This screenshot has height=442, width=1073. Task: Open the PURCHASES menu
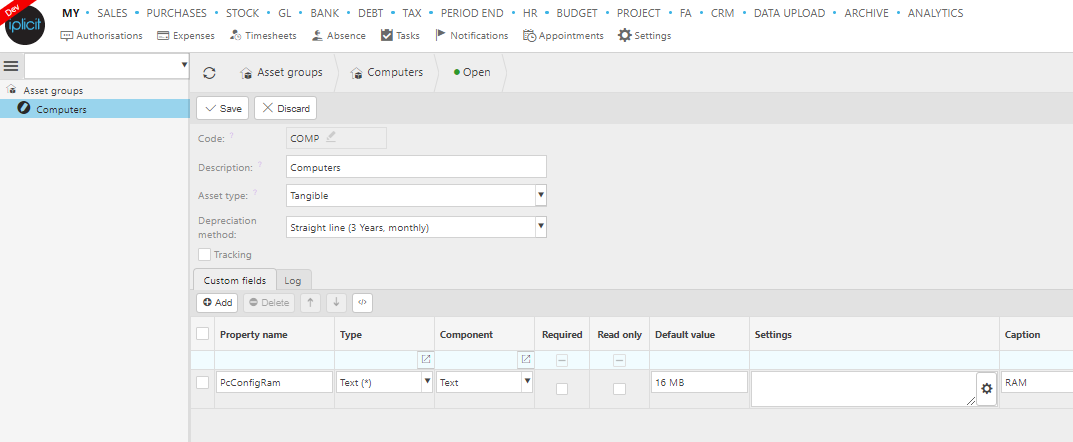pyautogui.click(x=177, y=13)
